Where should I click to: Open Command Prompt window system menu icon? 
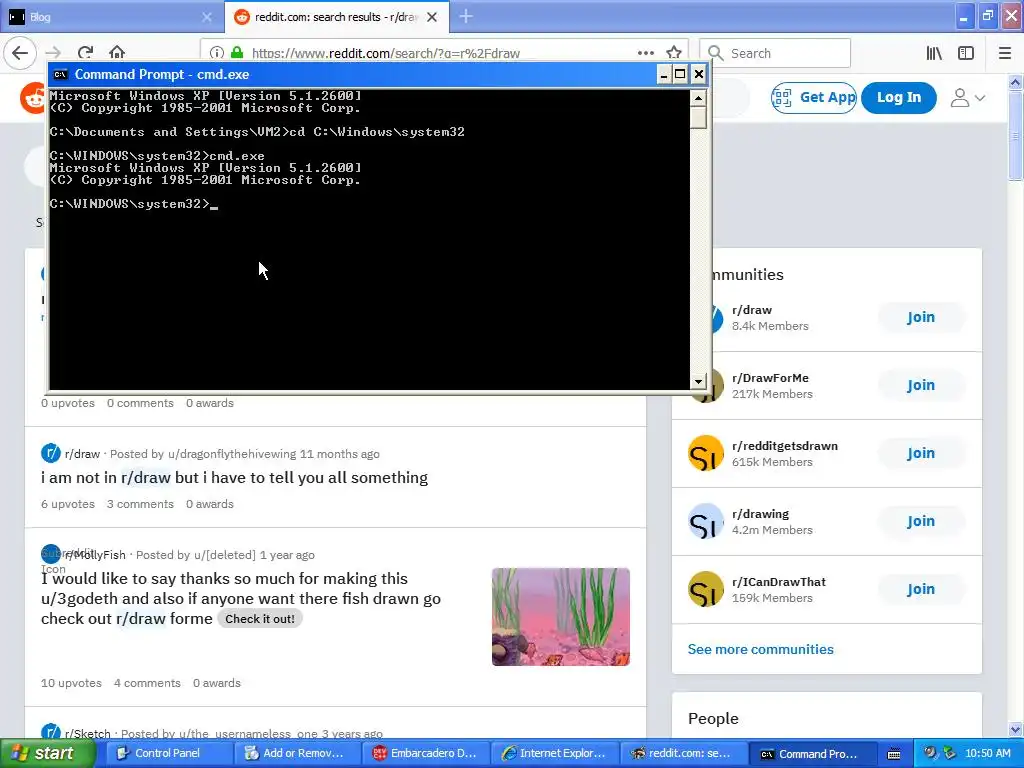[60, 74]
